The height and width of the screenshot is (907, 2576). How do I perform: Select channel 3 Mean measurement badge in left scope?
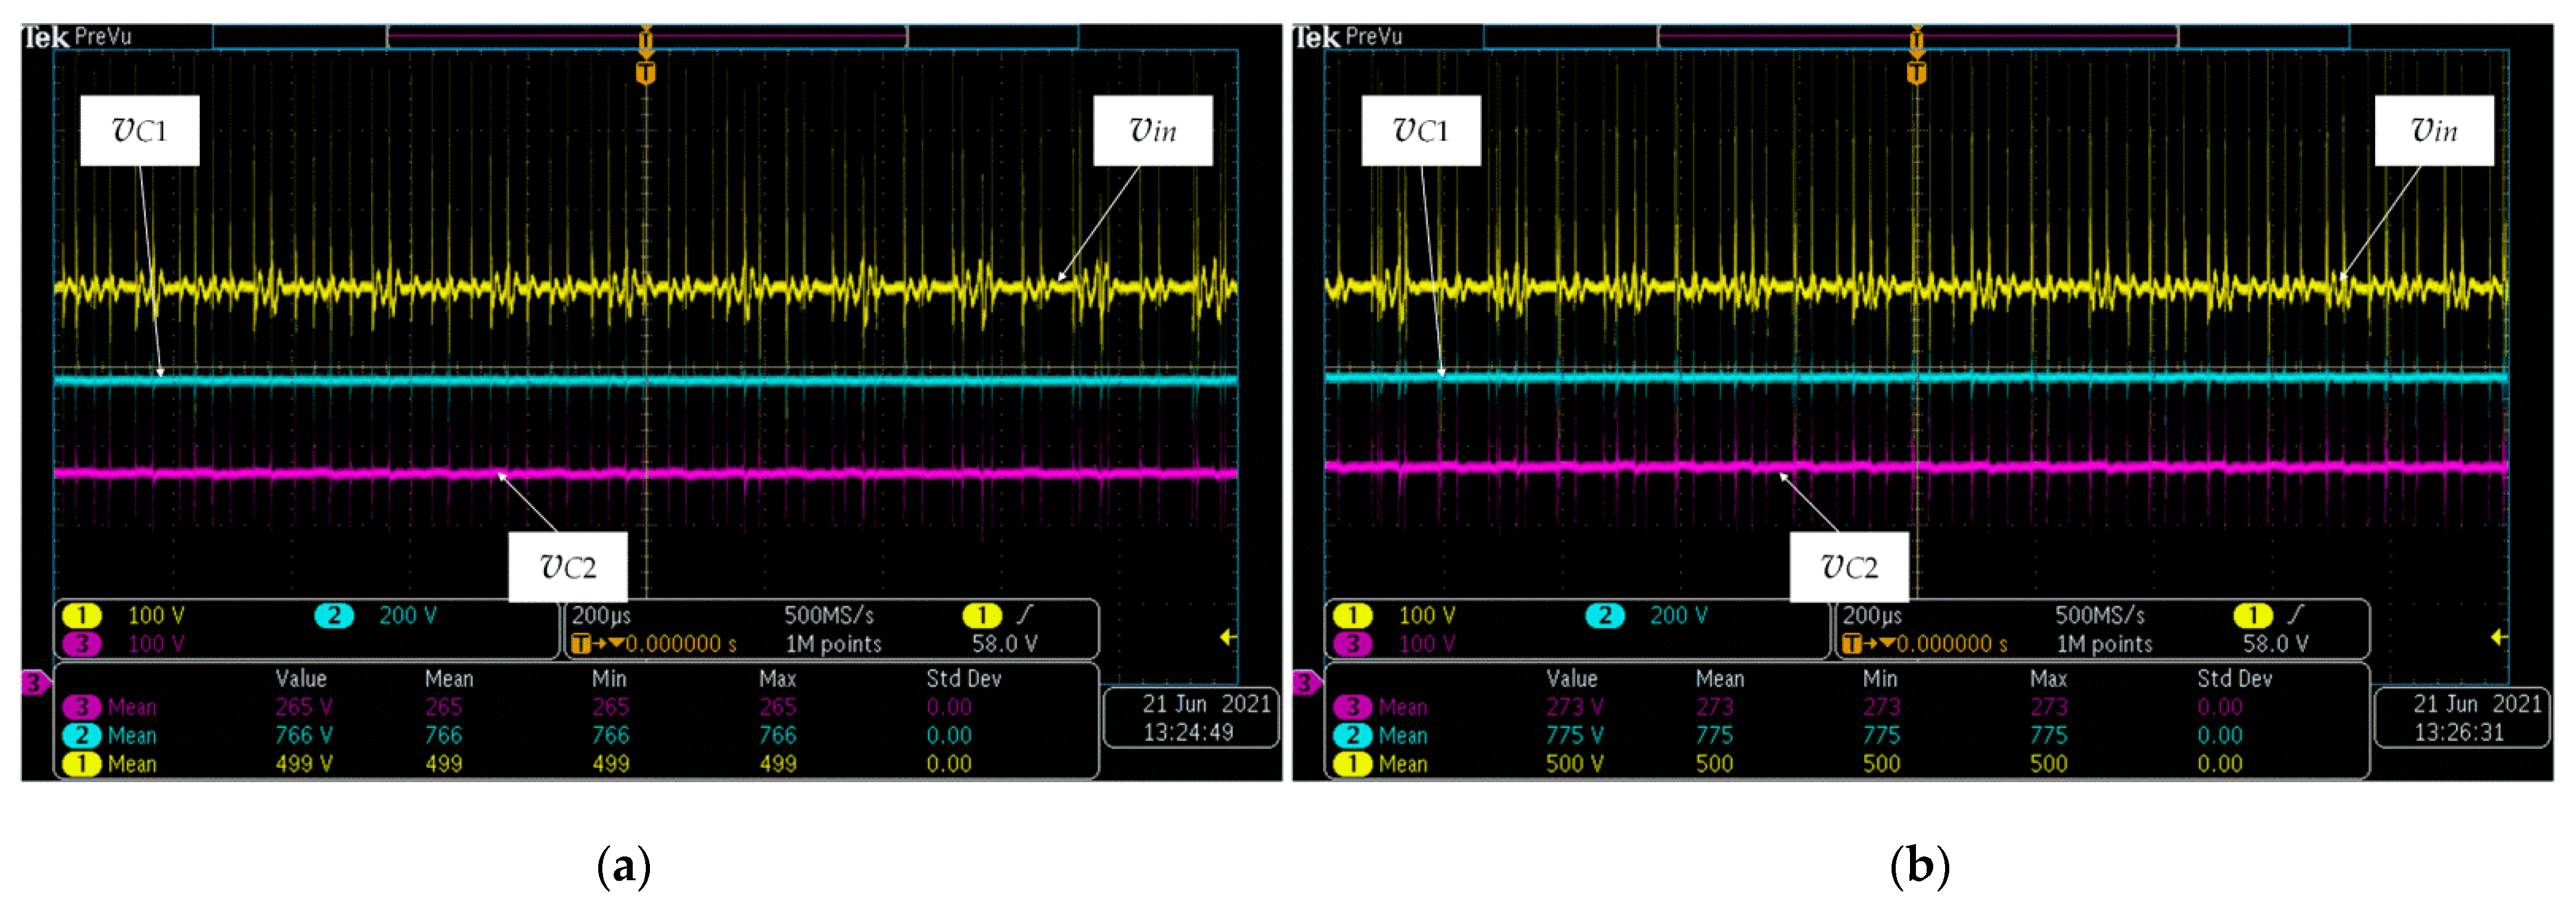click(x=82, y=707)
